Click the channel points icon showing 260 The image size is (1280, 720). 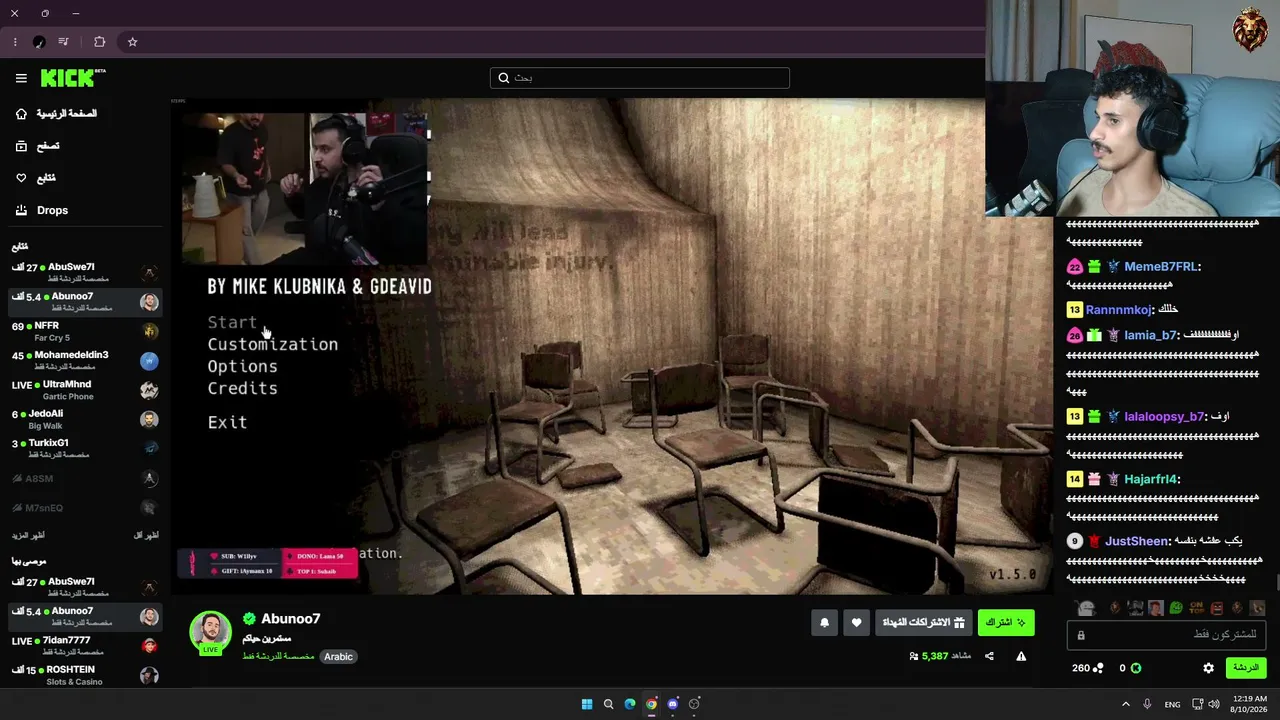pyautogui.click(x=1098, y=668)
